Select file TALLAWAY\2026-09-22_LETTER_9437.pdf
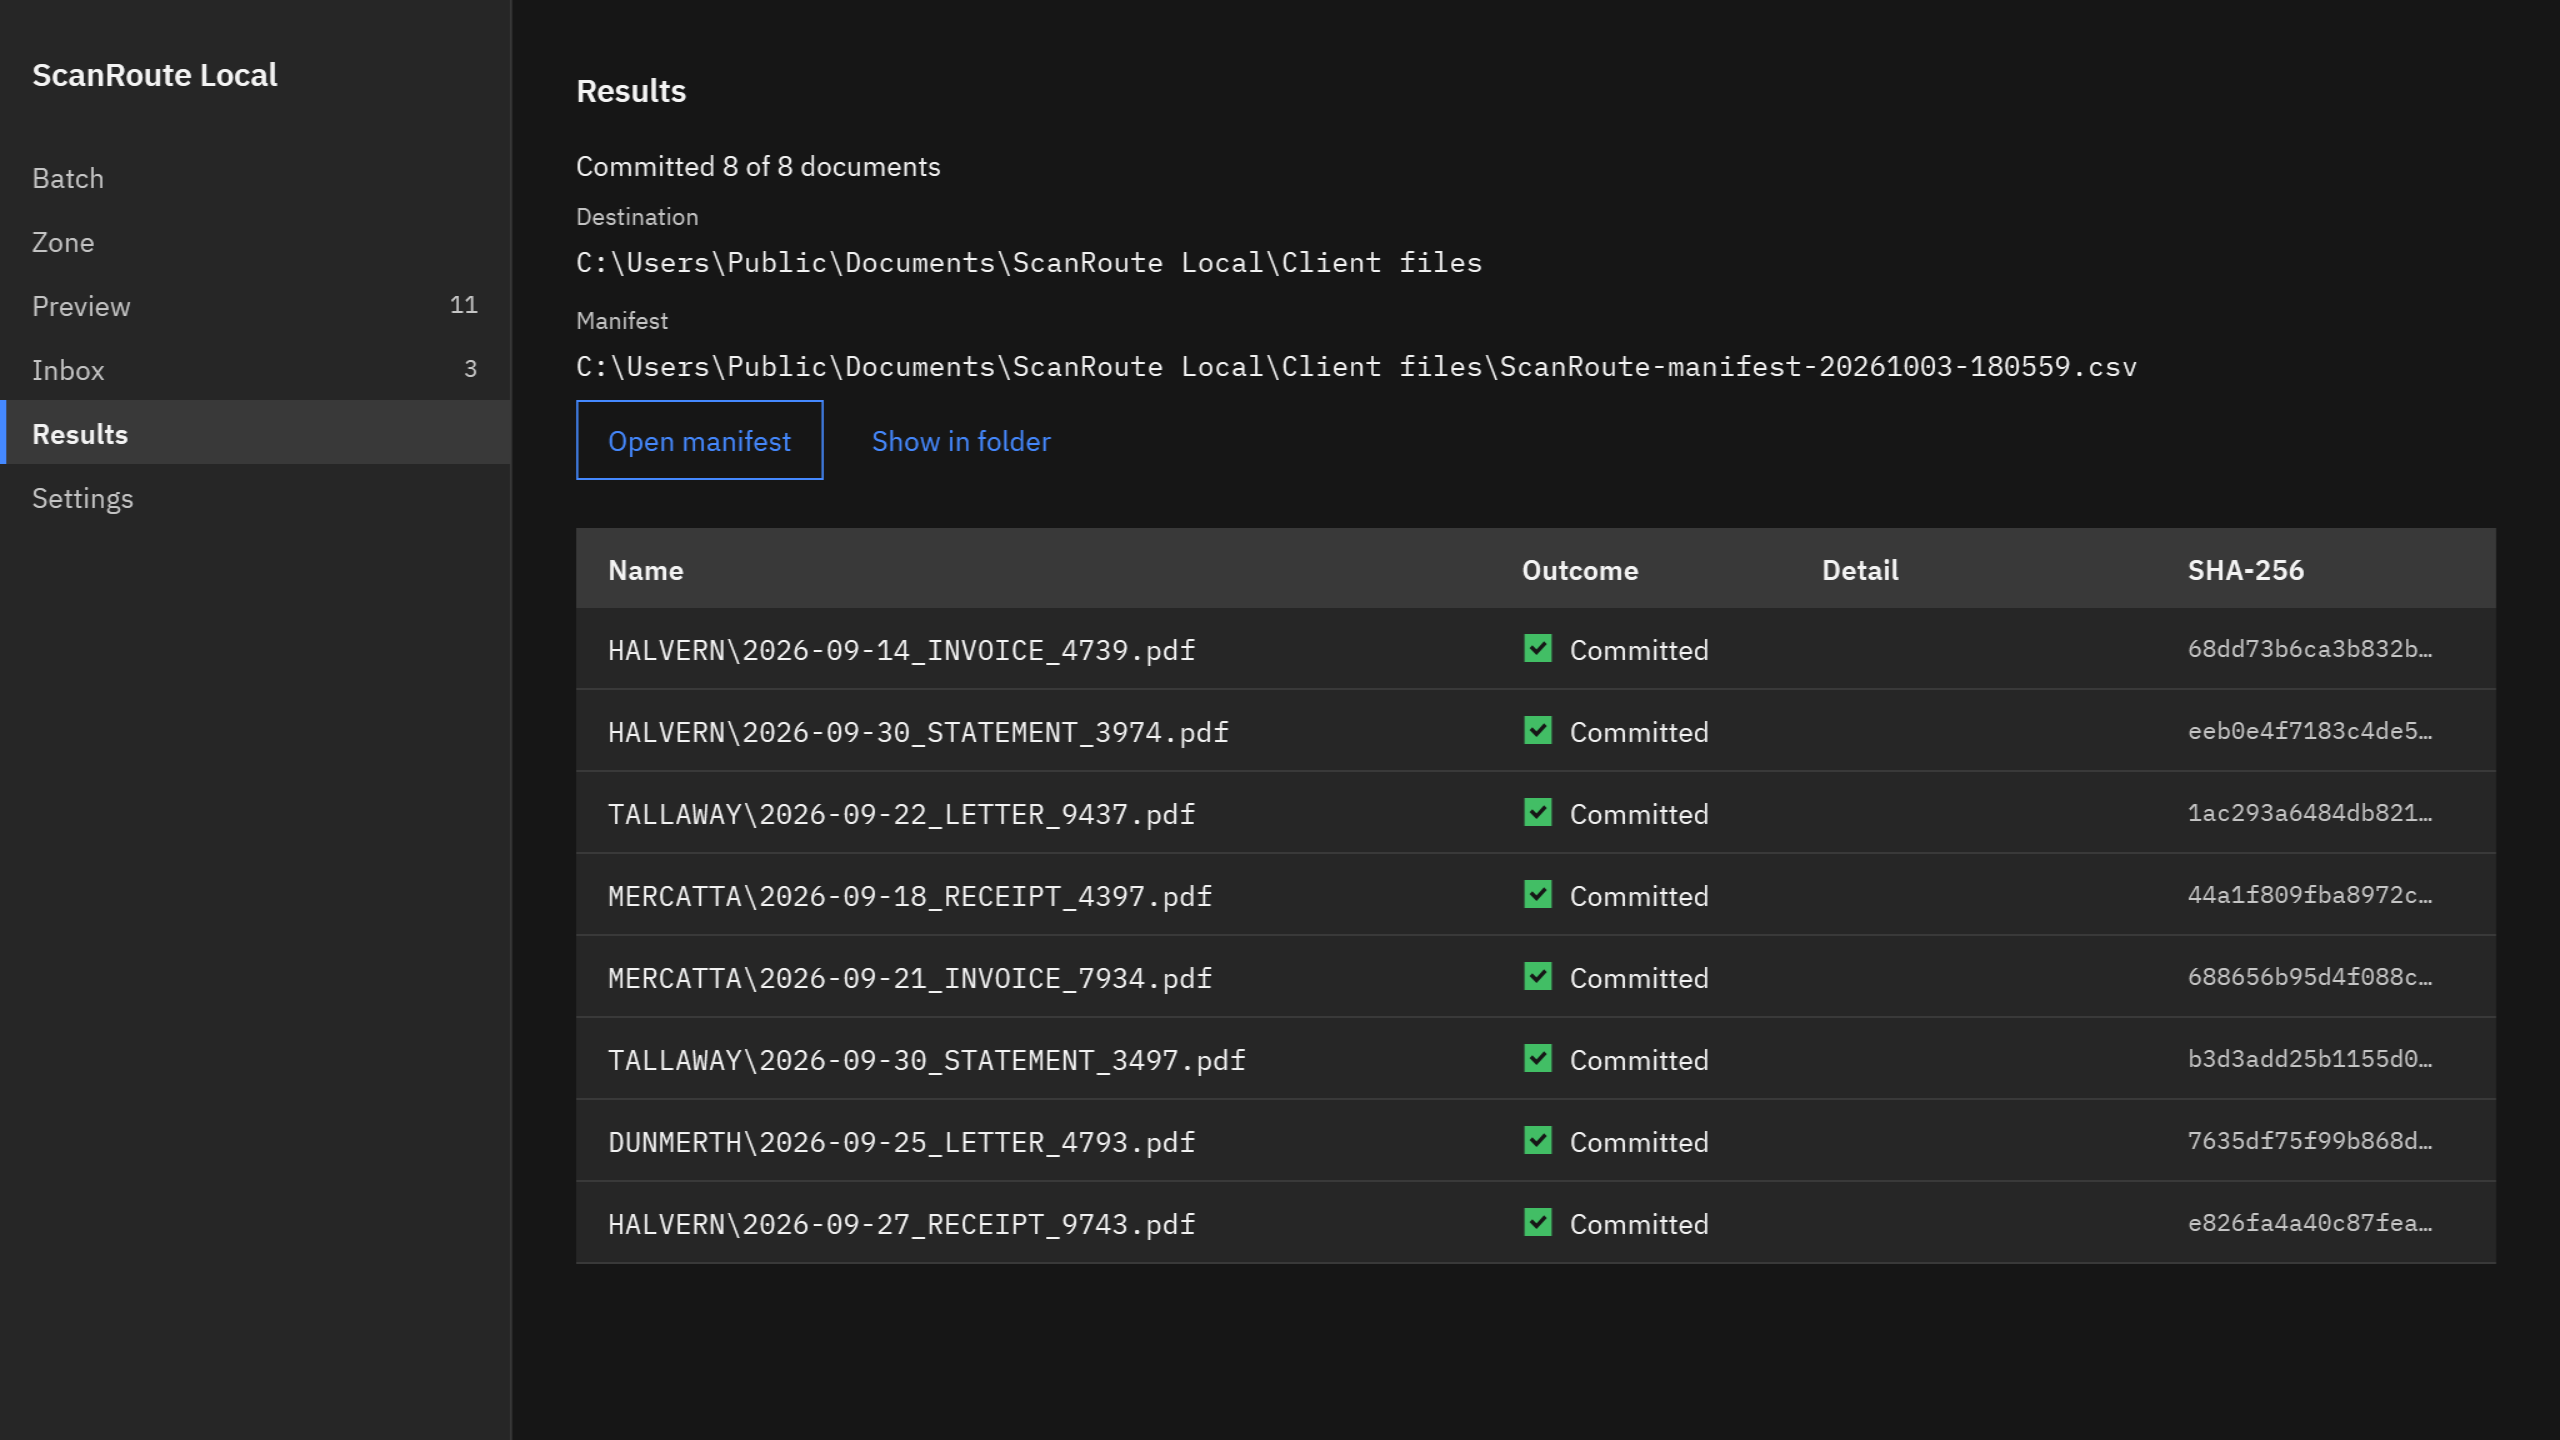 (902, 814)
